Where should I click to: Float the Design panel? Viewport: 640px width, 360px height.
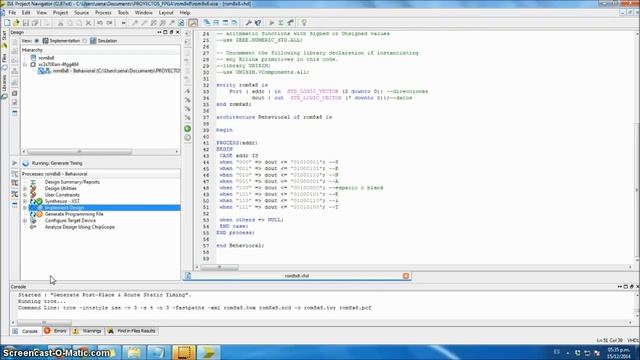(x=171, y=32)
